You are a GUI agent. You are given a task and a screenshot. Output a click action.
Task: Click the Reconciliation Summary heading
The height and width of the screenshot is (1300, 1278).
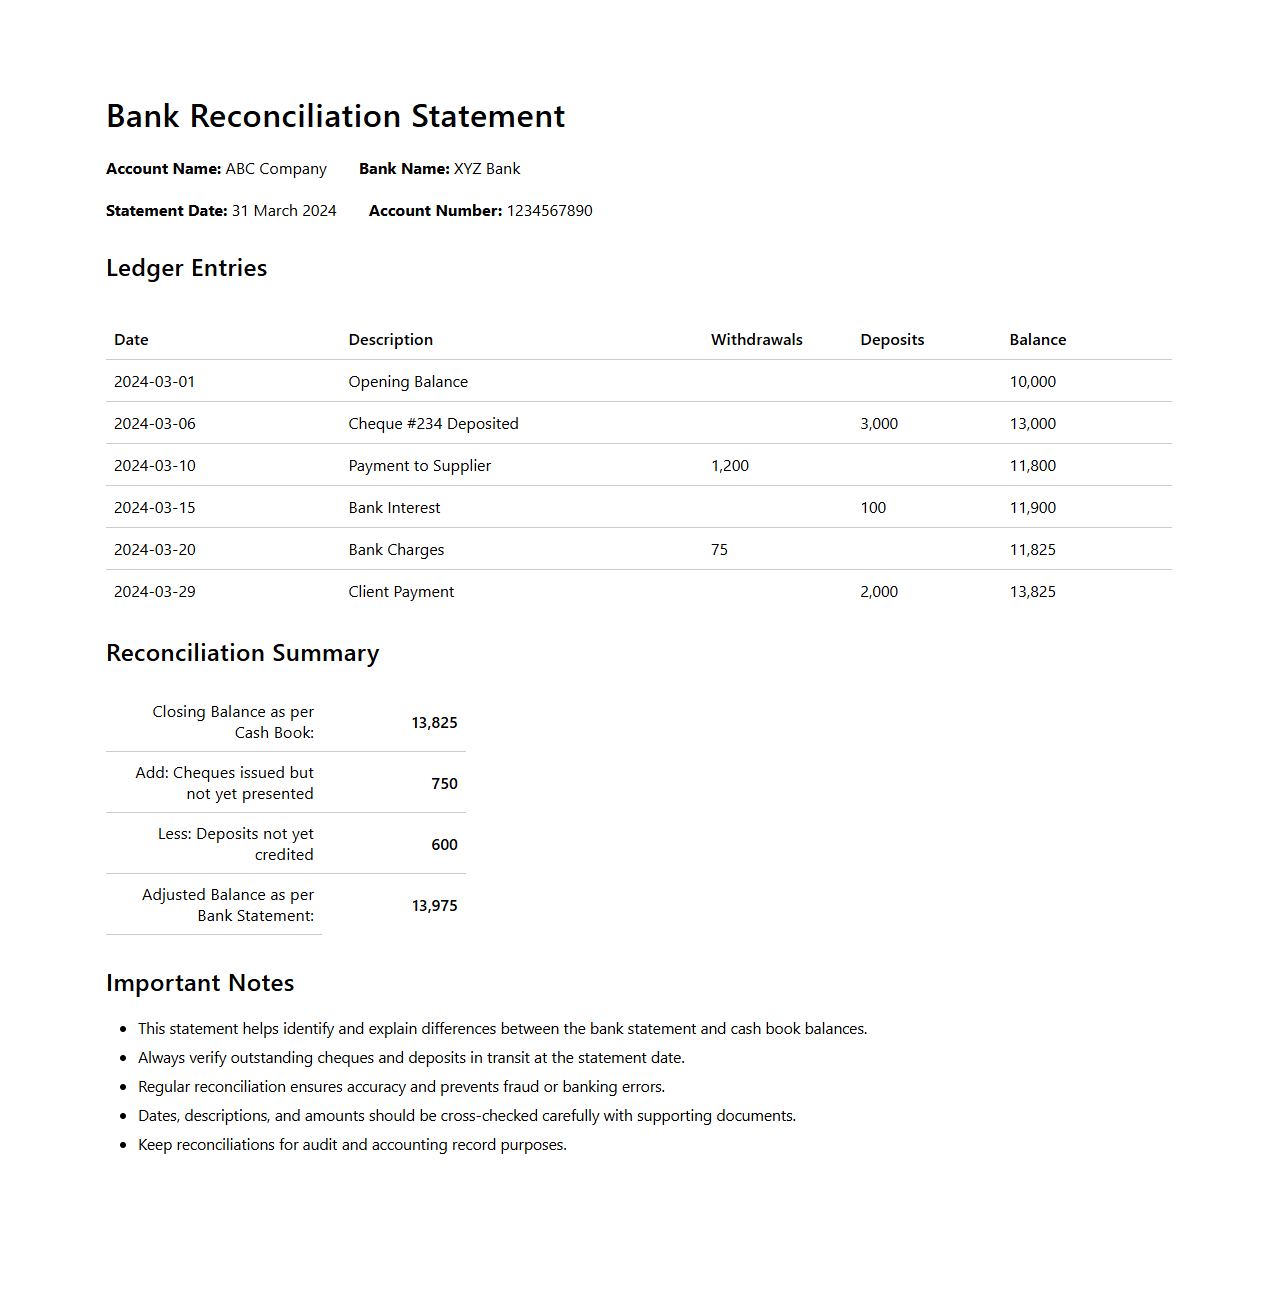tap(242, 653)
